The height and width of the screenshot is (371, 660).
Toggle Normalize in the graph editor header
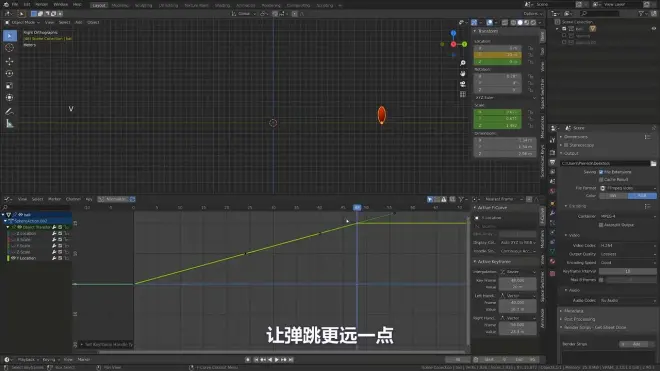114,199
